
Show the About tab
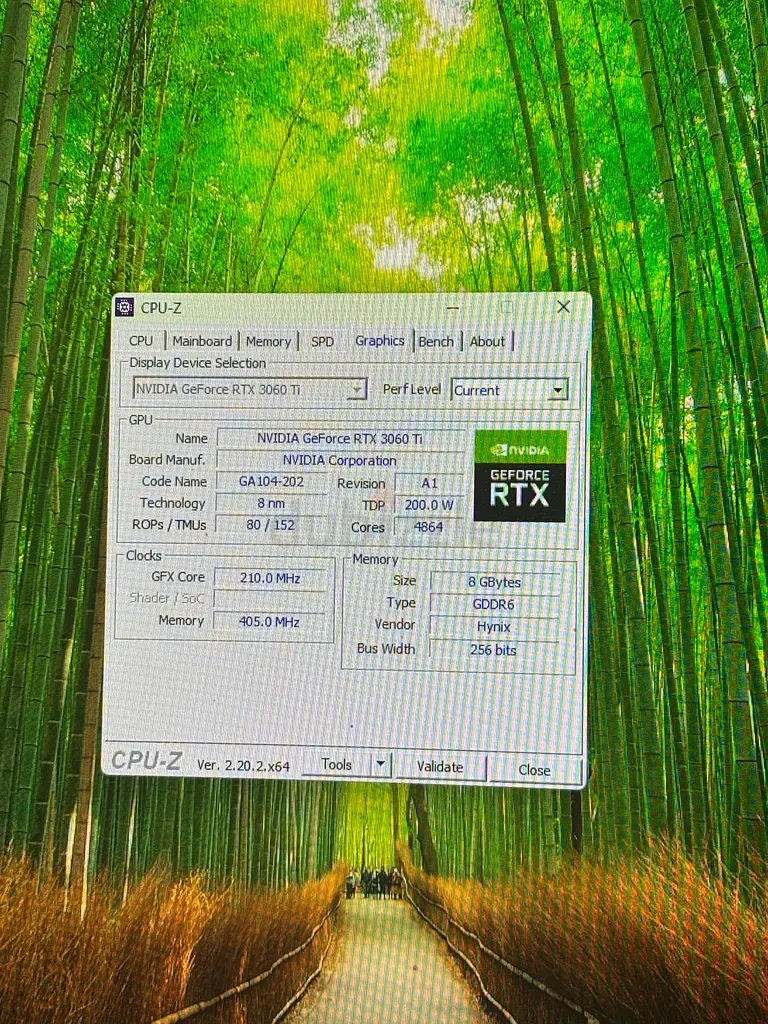tap(487, 342)
